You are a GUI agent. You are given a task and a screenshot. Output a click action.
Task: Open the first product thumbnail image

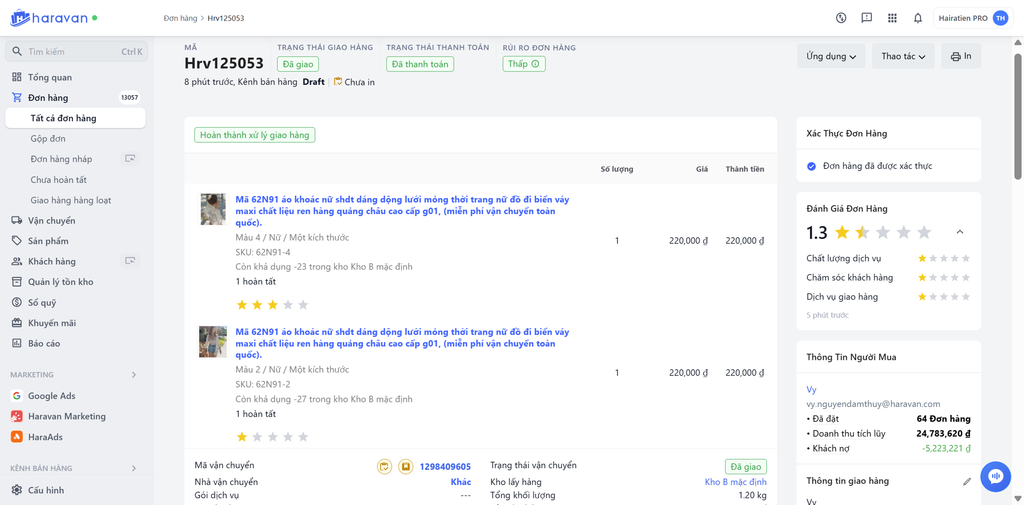point(213,209)
